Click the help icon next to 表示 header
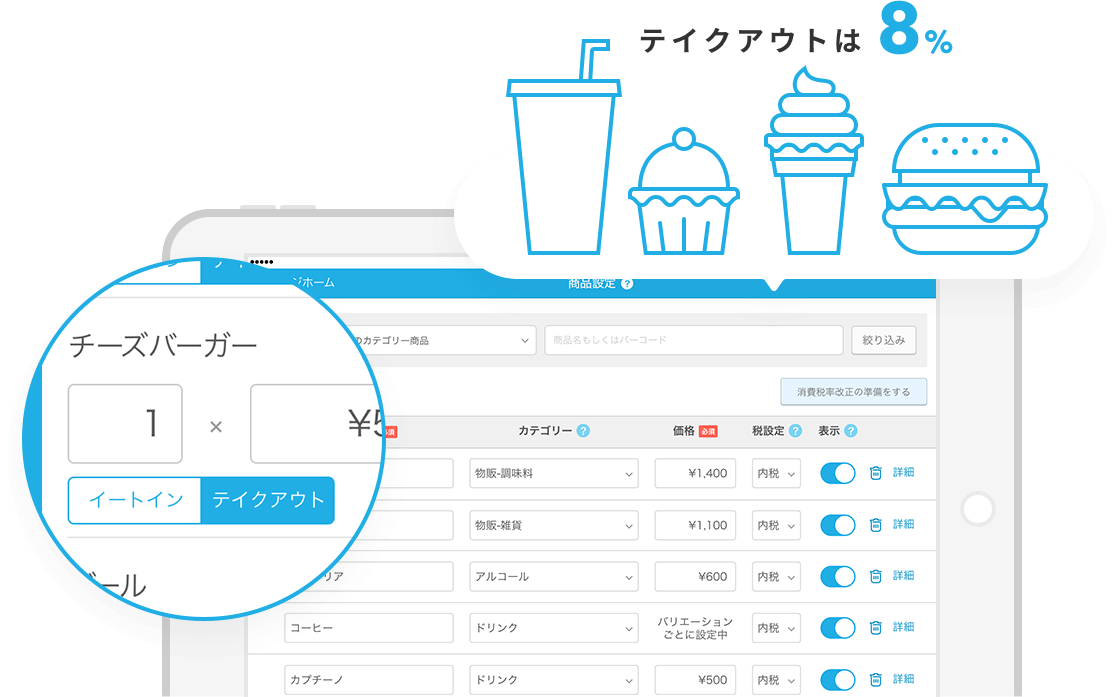Viewport: 1115px width, 697px height. pos(850,431)
